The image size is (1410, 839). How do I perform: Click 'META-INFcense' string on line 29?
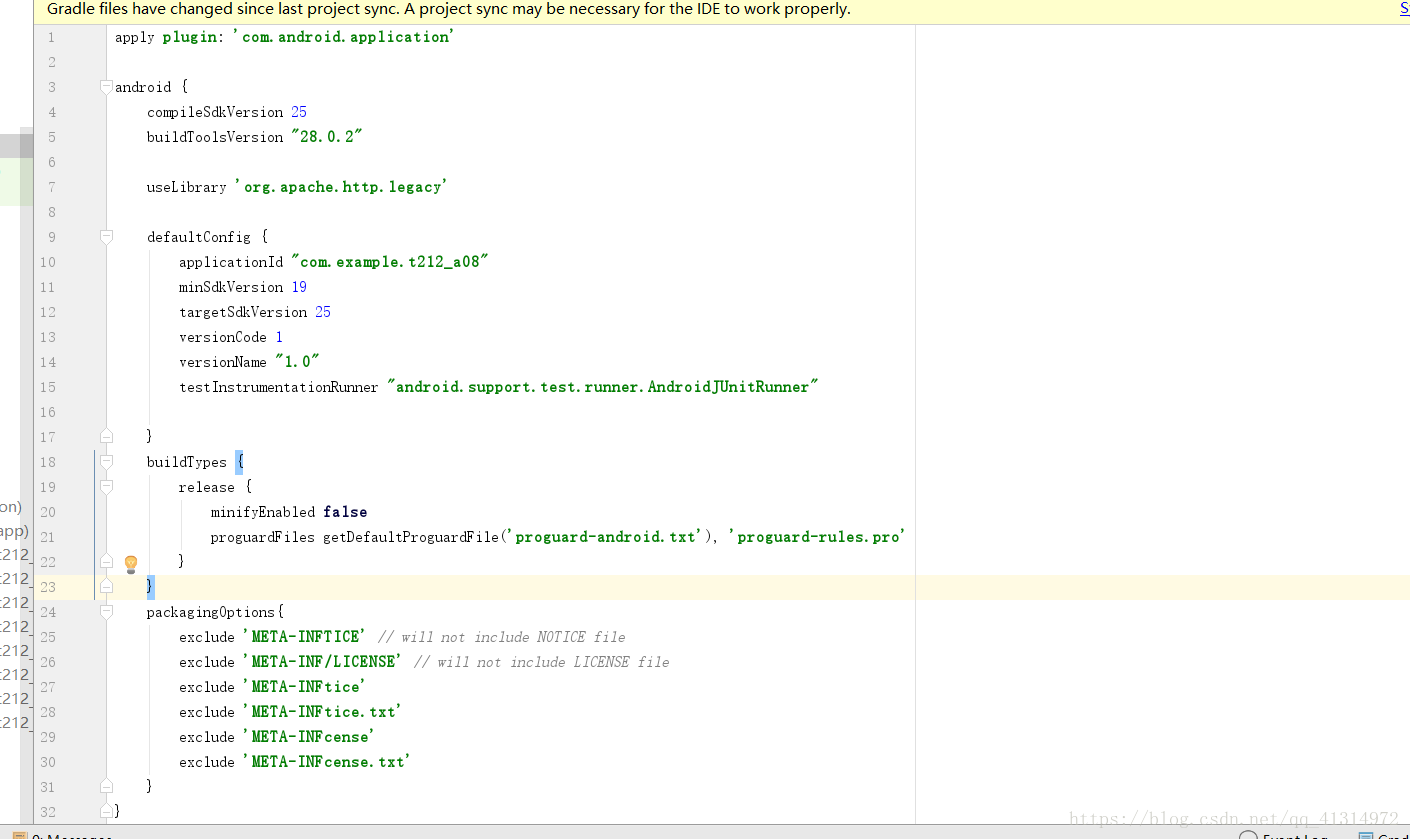coord(308,737)
